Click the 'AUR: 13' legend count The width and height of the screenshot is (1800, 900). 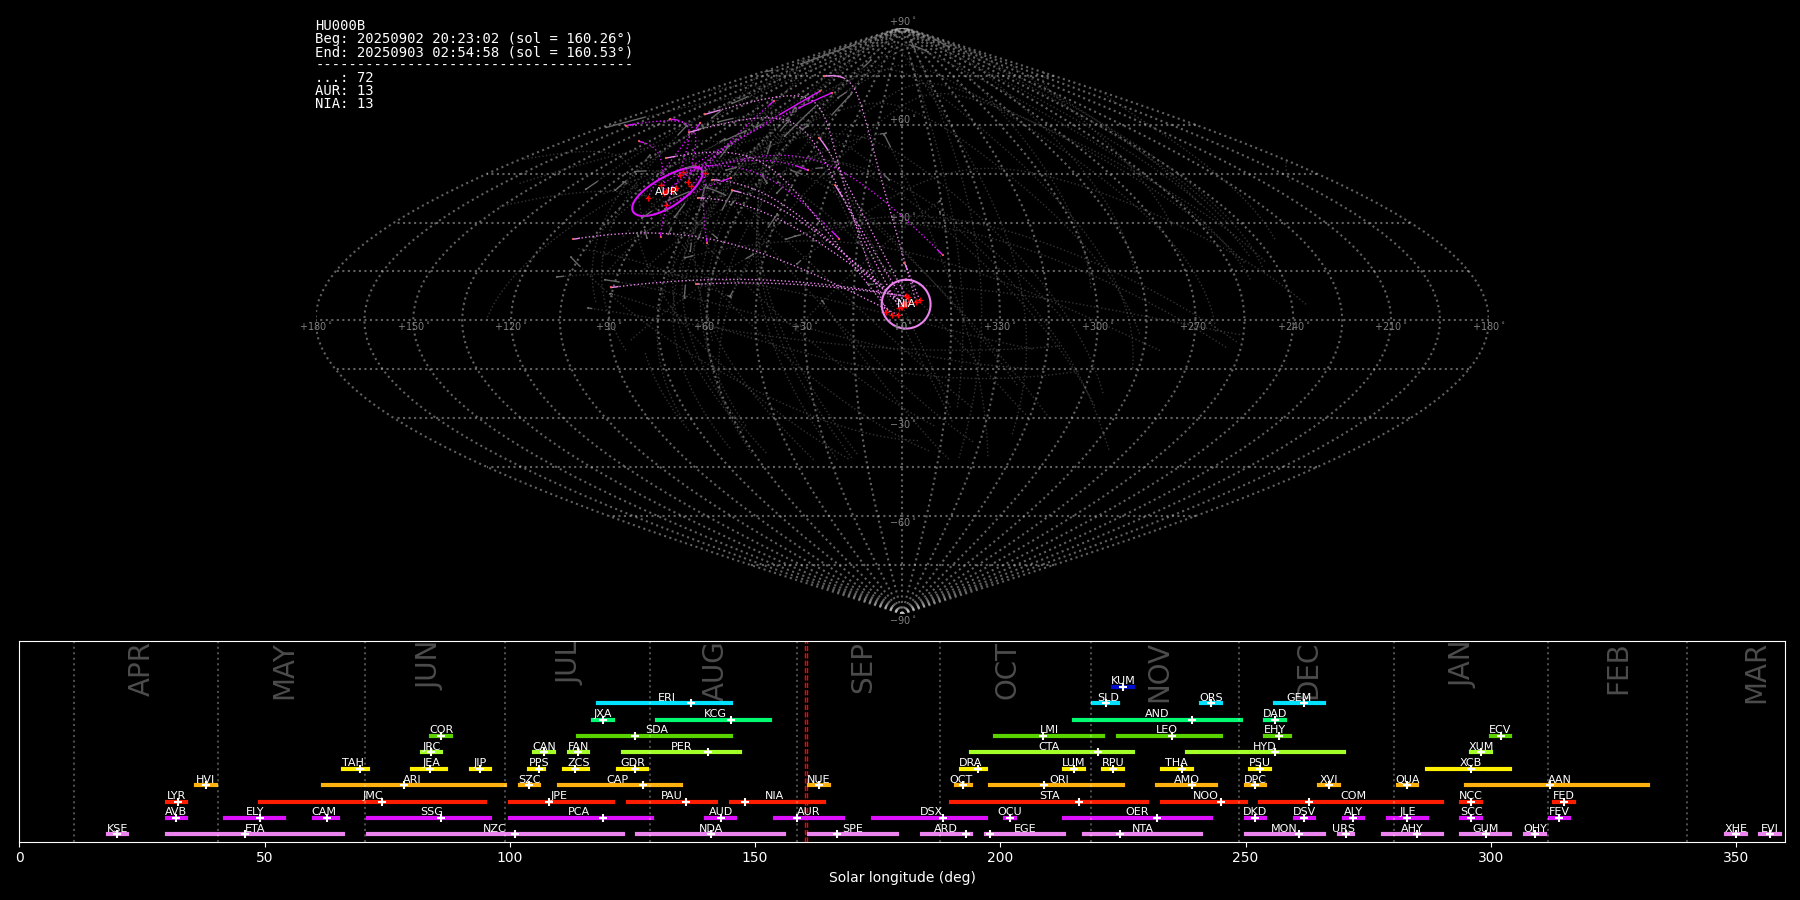point(344,91)
